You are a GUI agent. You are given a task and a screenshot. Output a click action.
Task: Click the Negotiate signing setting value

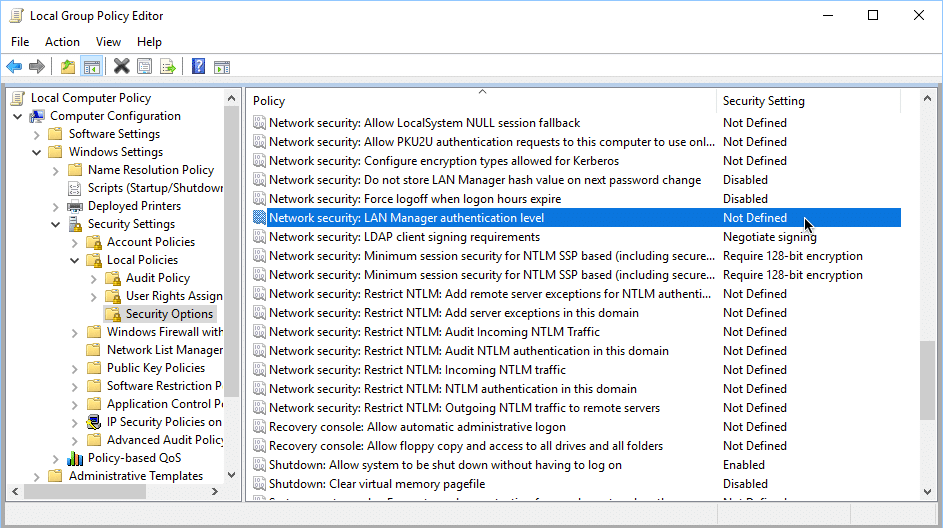[769, 237]
